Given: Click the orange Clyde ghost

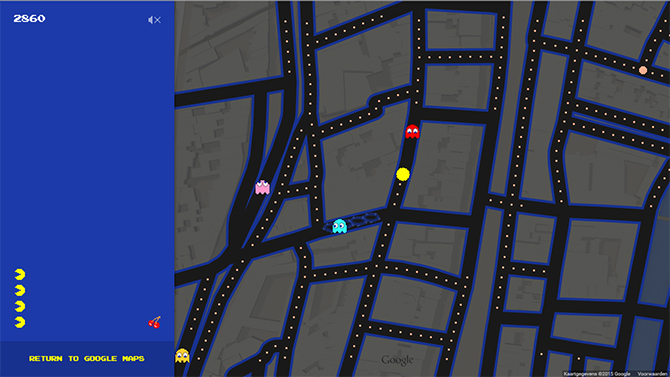Looking at the screenshot, I should [182, 356].
